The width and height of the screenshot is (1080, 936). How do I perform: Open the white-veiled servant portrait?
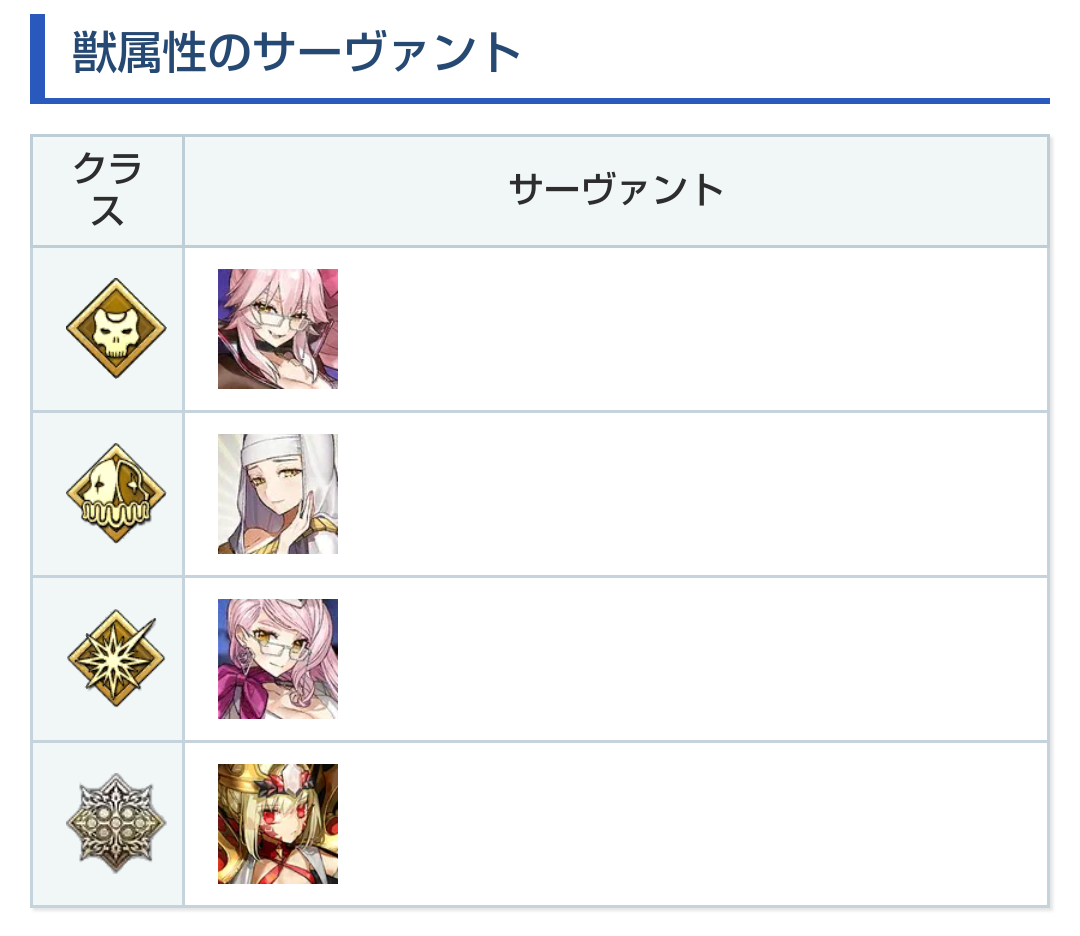click(x=278, y=493)
